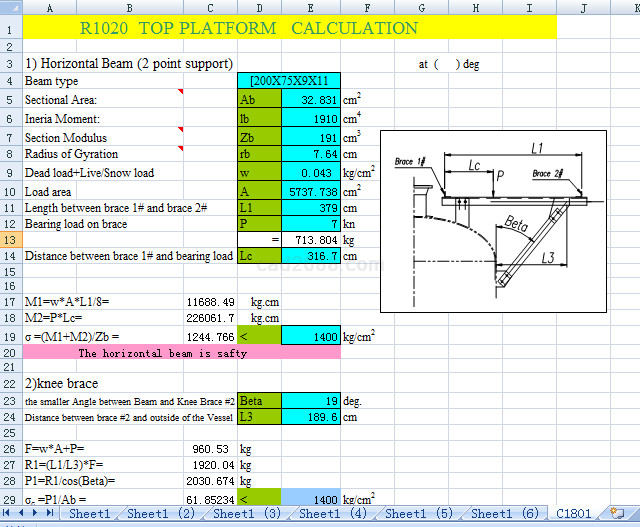Viewport: 640px width, 527px height.
Task: Switch to the C1801 sheet tab
Action: click(x=575, y=513)
